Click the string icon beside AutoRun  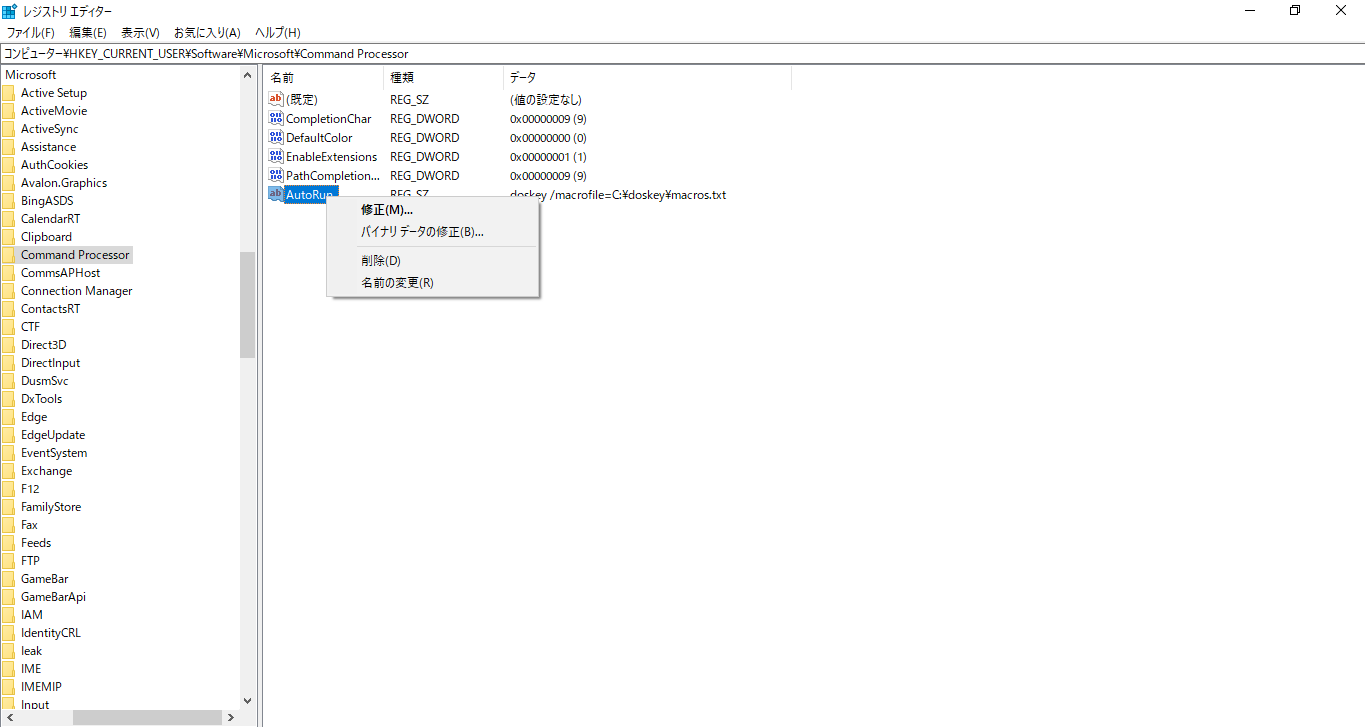click(x=277, y=194)
